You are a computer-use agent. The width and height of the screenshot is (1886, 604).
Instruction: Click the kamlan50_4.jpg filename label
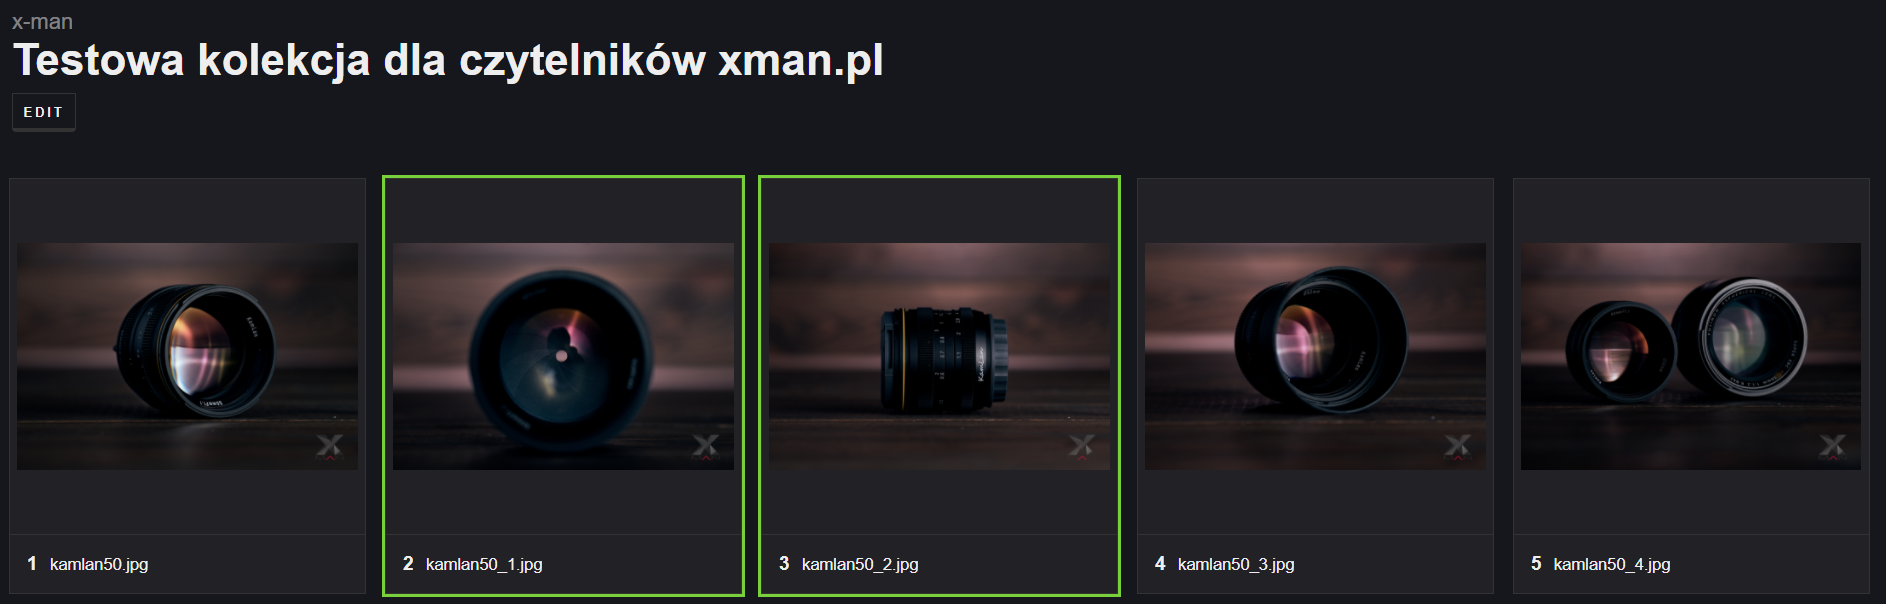click(1612, 564)
